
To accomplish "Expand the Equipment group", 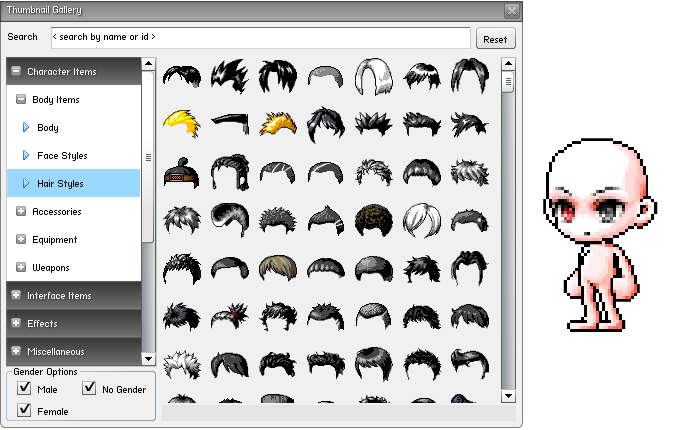I will (x=21, y=239).
